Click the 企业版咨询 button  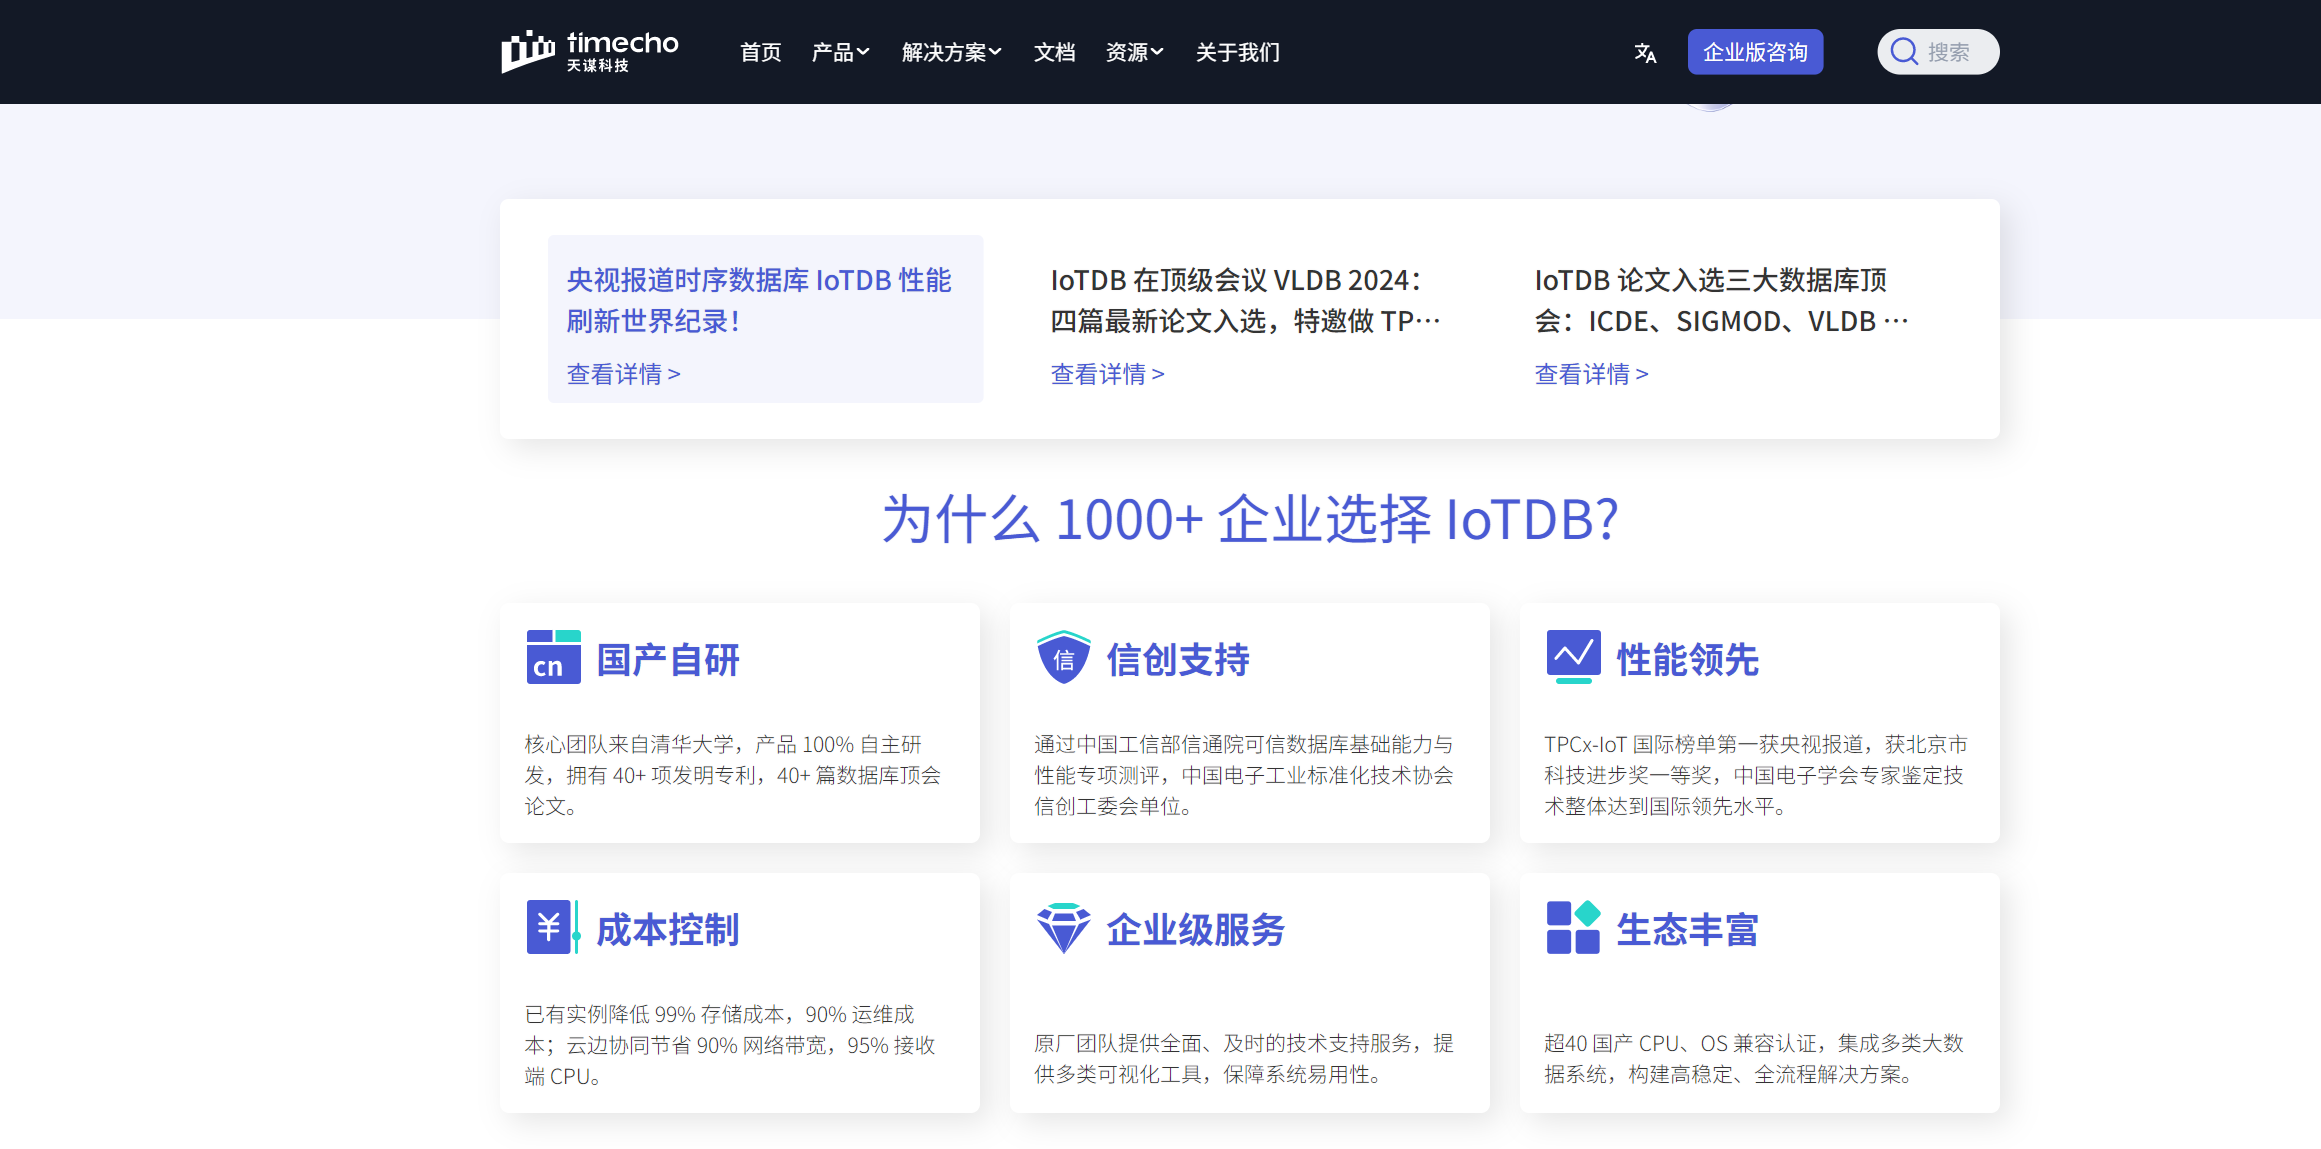1755,52
